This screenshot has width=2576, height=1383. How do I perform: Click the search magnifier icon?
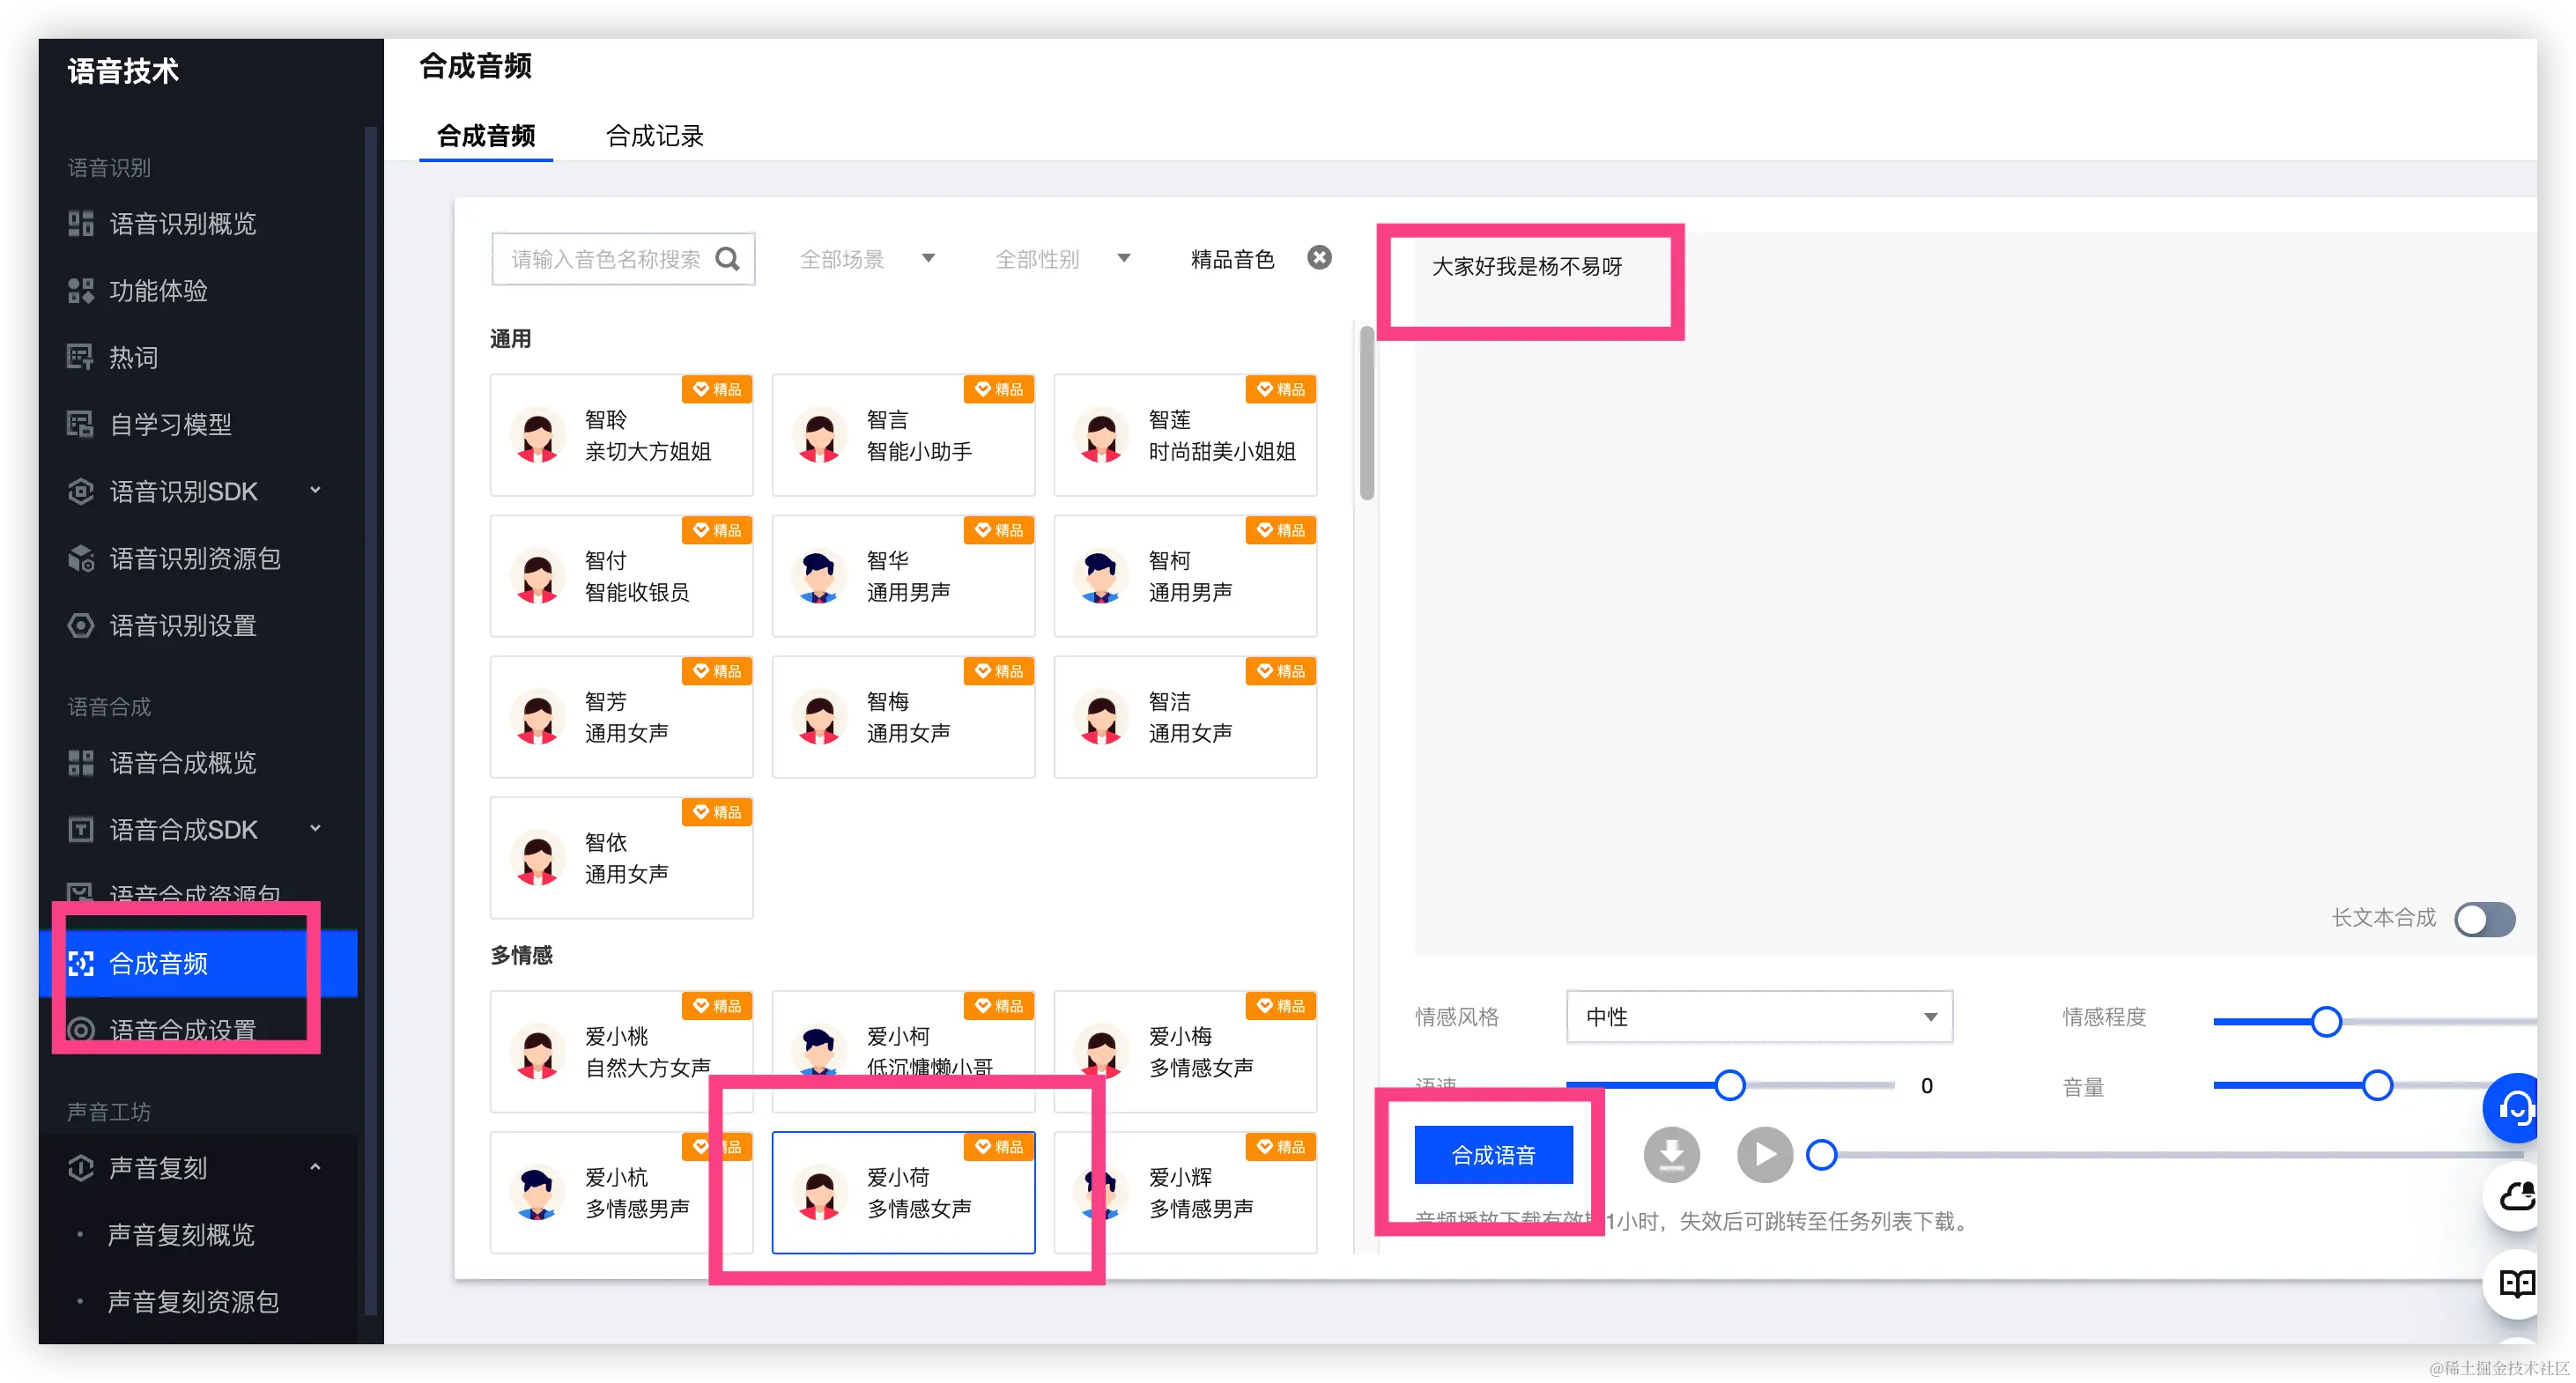pyautogui.click(x=728, y=259)
